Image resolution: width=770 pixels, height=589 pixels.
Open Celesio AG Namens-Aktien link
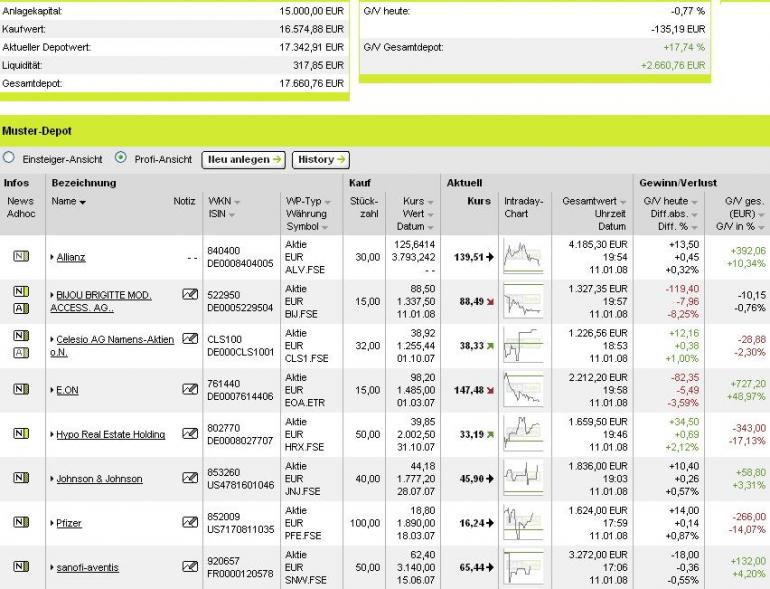pos(112,346)
